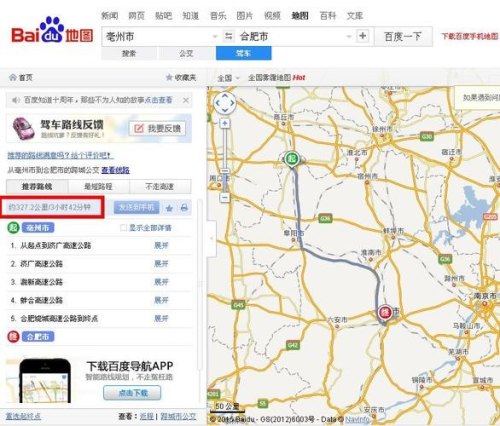Open the 全国 region dropdown
Image resolution: width=500 pixels, height=426 pixels.
coord(229,78)
